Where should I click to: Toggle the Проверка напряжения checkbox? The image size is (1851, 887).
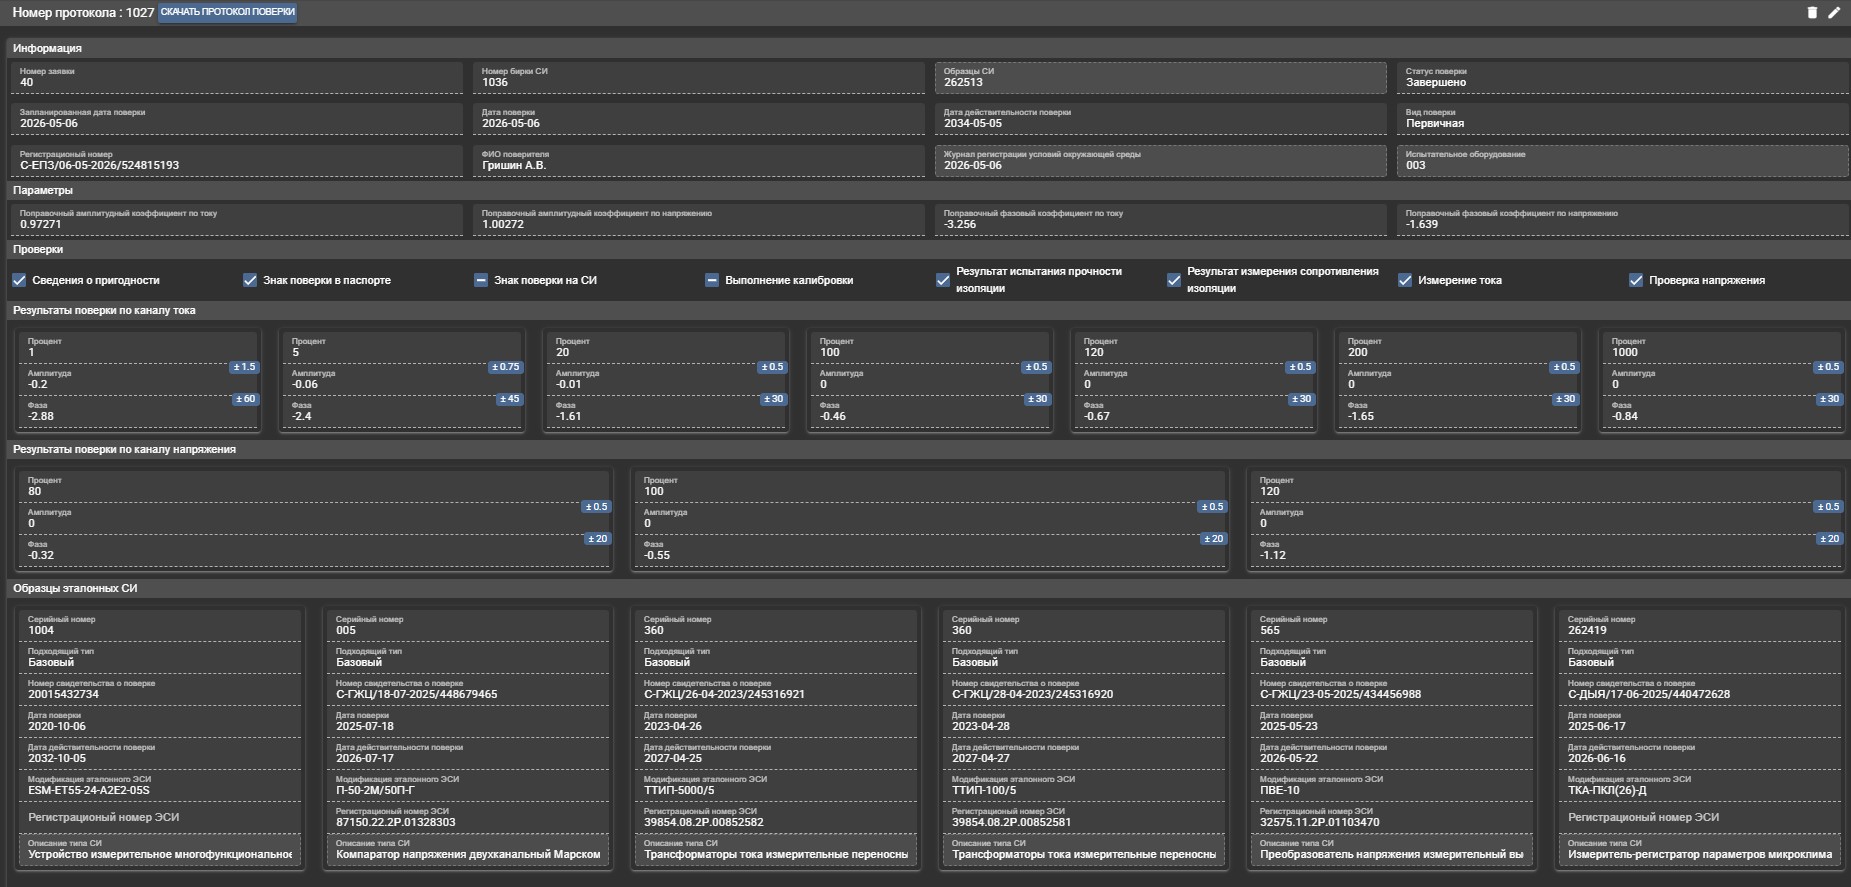(x=1636, y=280)
